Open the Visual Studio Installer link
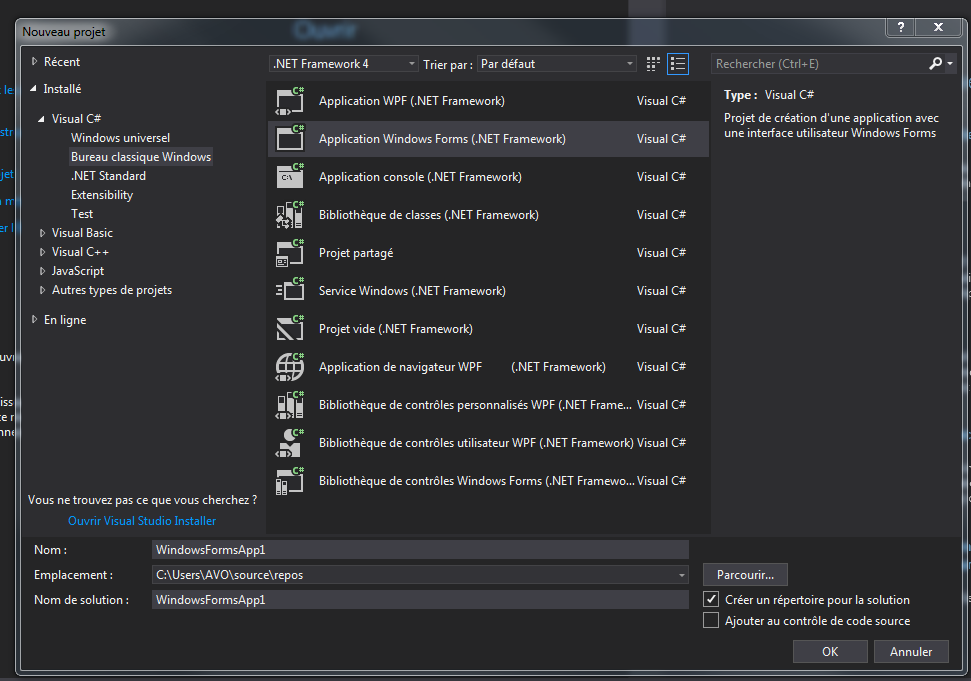Image resolution: width=971 pixels, height=681 pixels. coord(142,521)
